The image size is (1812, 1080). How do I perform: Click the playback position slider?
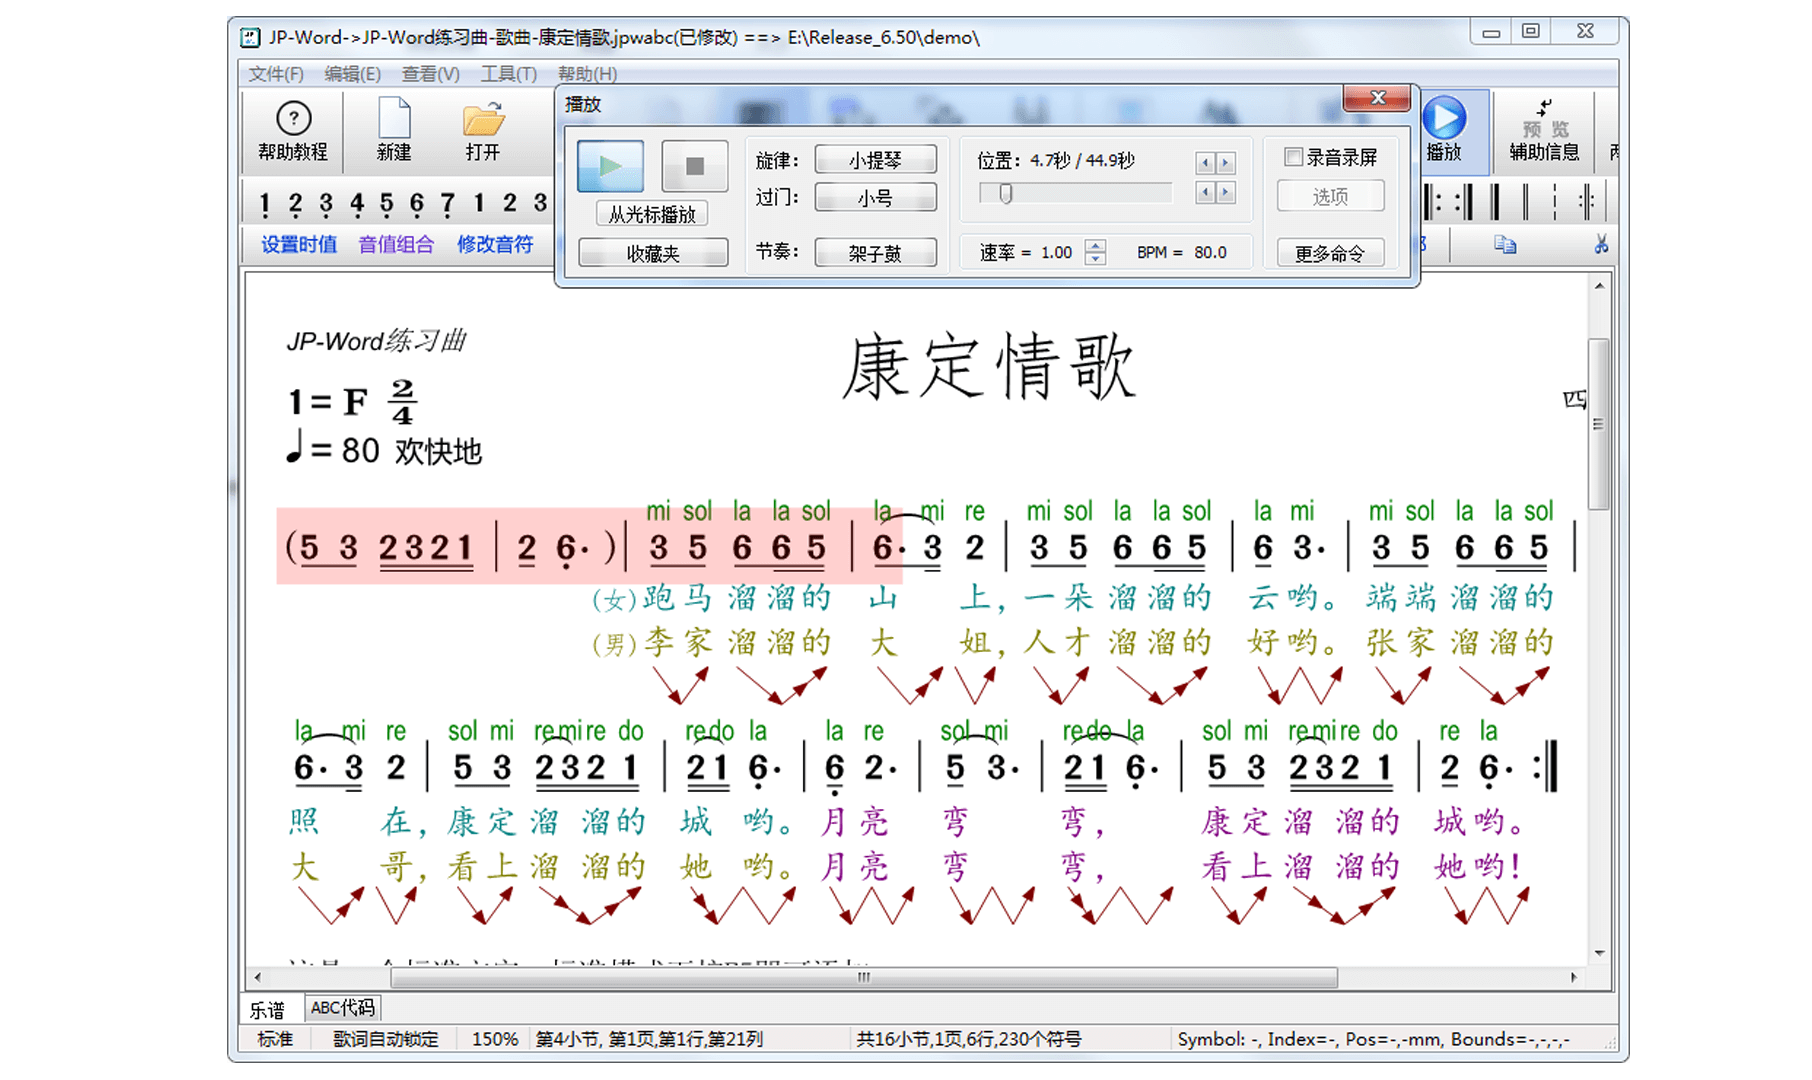coord(1076,194)
